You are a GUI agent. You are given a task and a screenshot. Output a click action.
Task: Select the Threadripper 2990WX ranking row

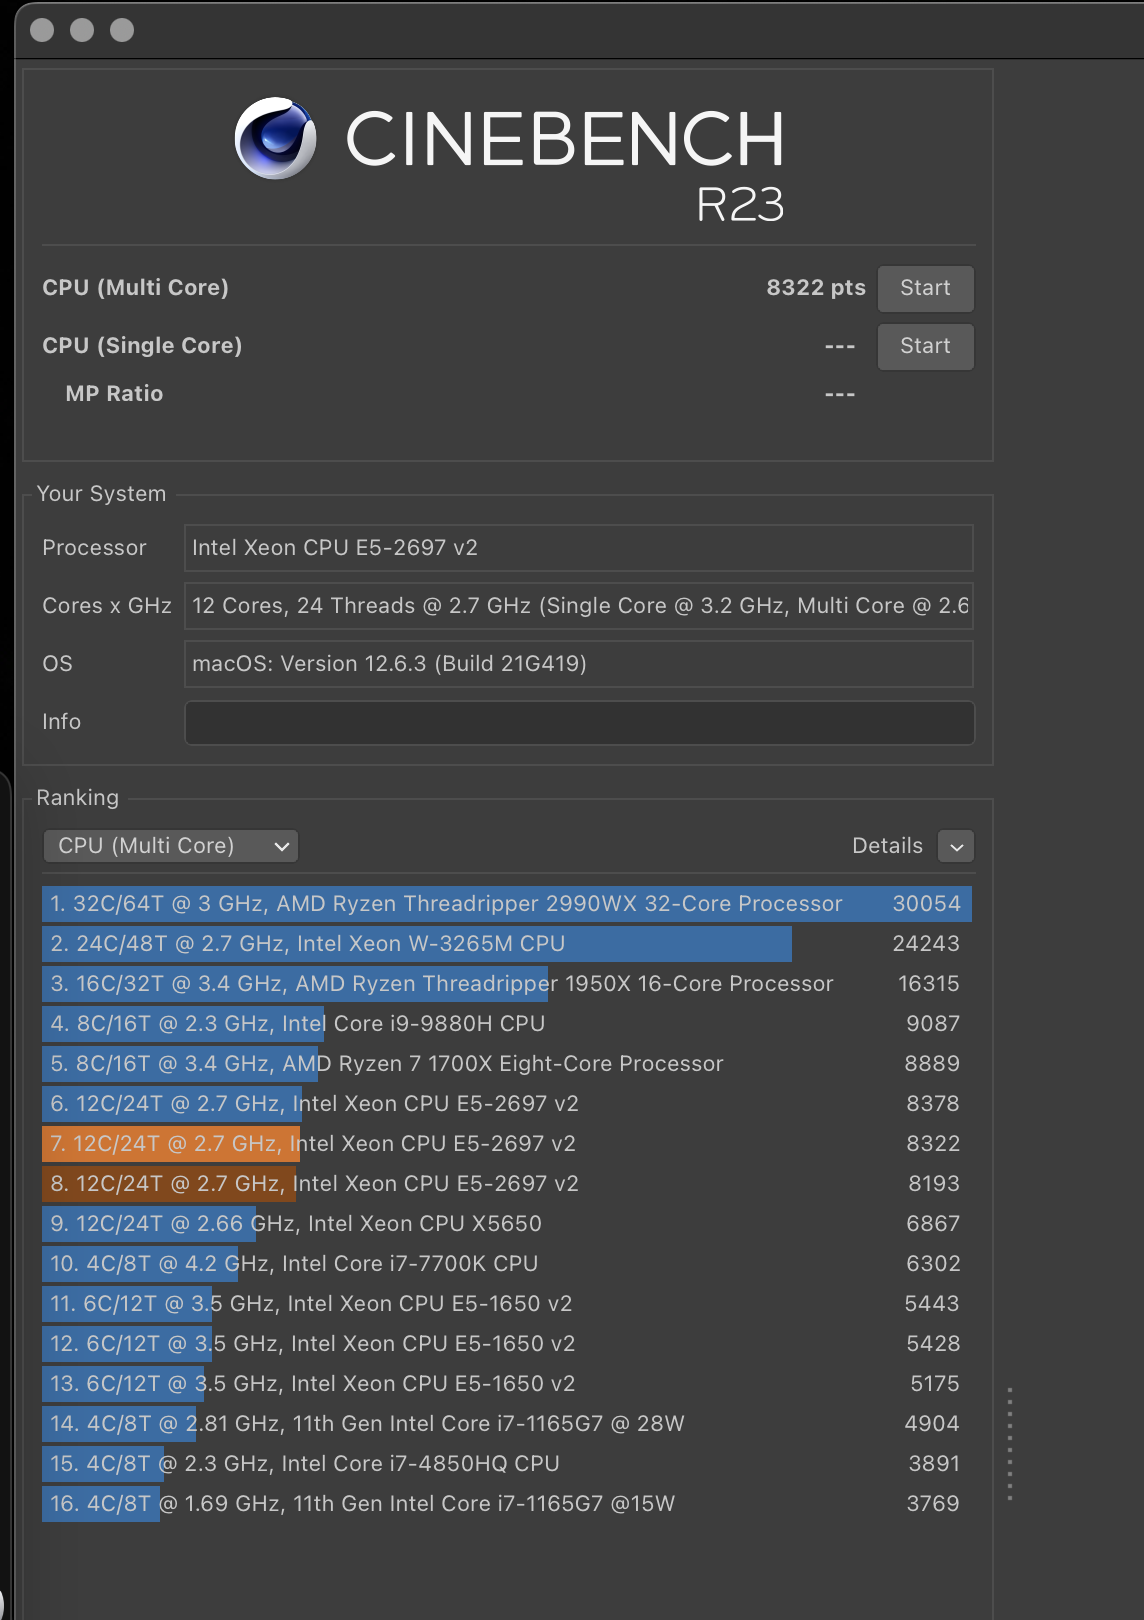tap(507, 904)
